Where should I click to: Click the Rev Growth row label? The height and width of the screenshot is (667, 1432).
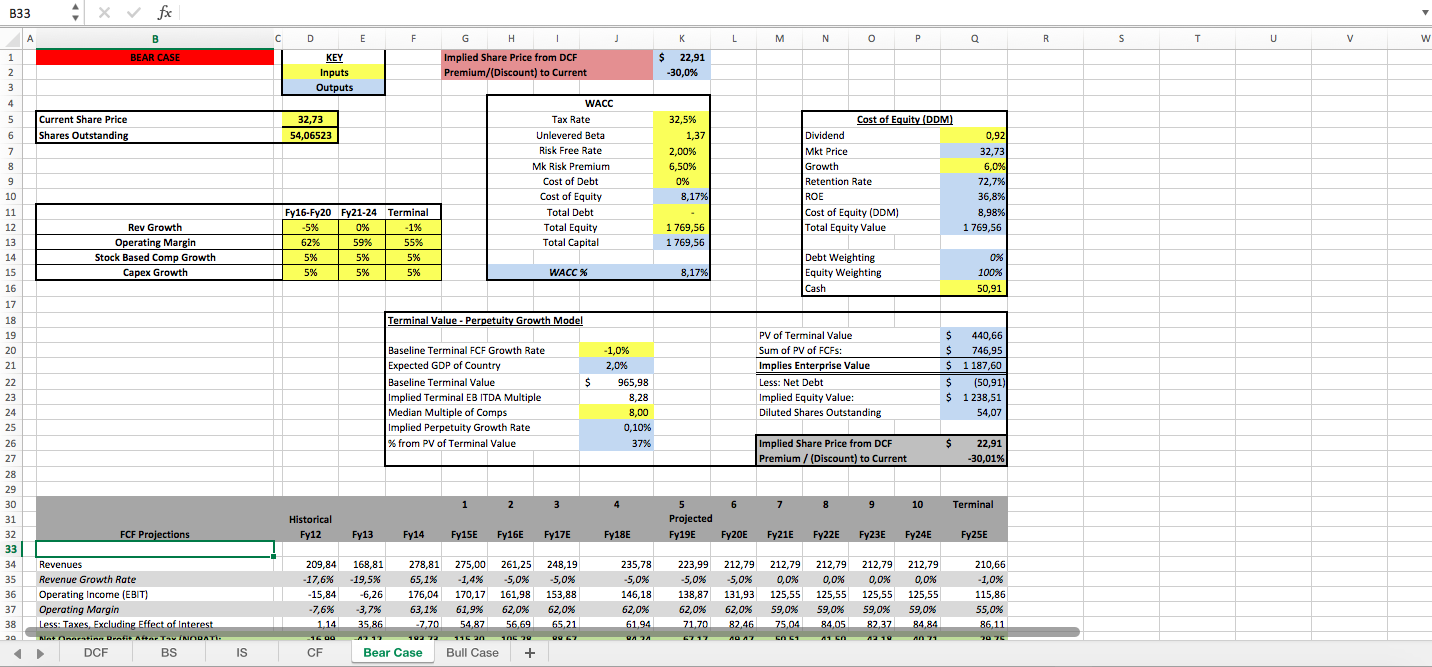155,227
